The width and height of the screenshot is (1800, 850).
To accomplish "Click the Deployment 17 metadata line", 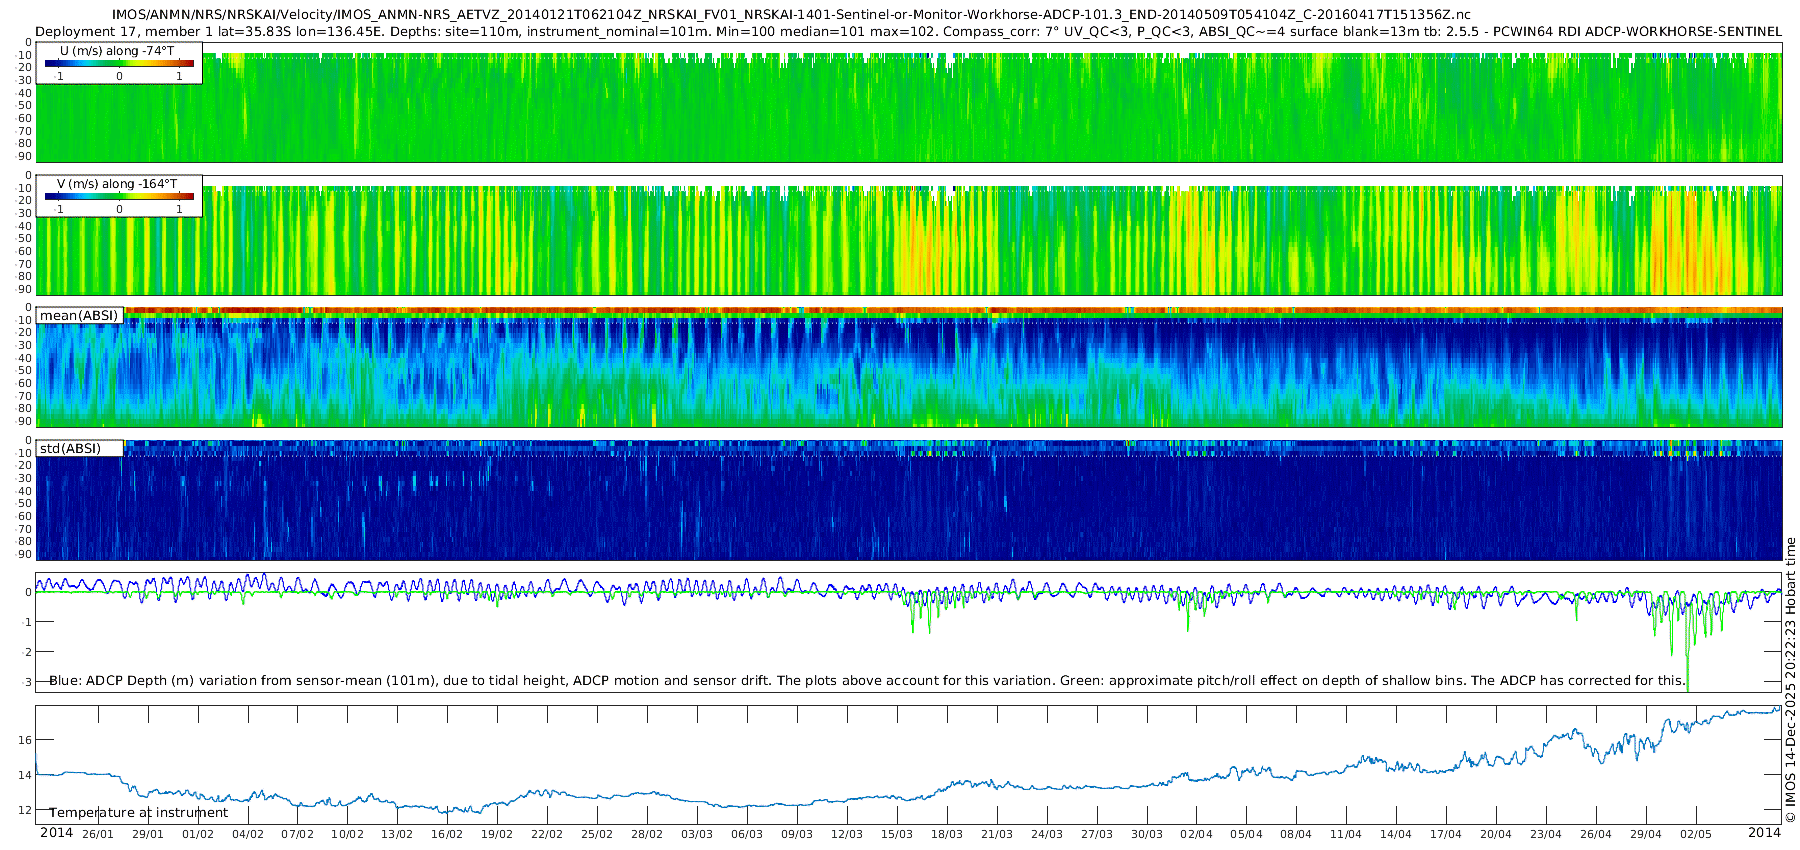I will tap(907, 32).
